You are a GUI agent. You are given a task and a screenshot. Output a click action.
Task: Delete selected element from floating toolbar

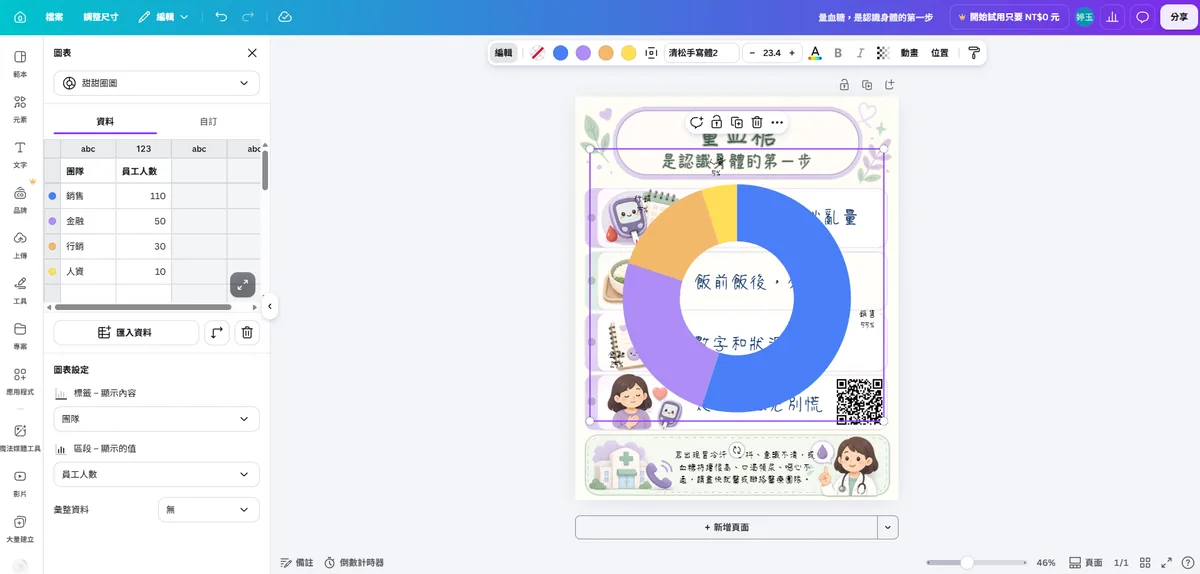pyautogui.click(x=757, y=122)
